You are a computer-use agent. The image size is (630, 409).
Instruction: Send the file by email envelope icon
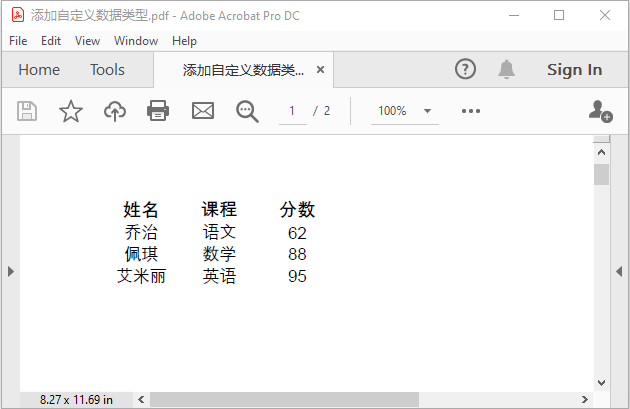coord(203,111)
